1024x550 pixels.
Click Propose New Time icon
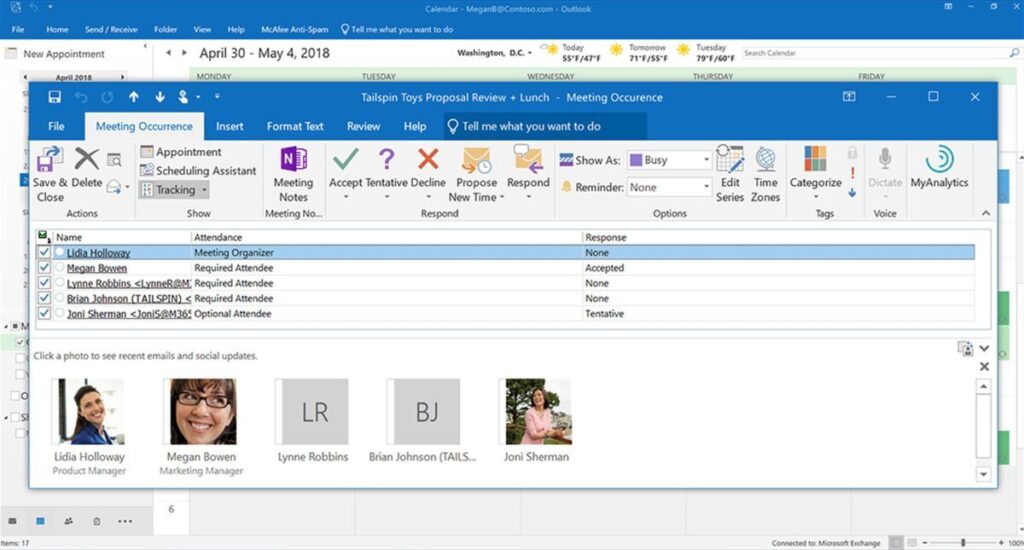[476, 161]
